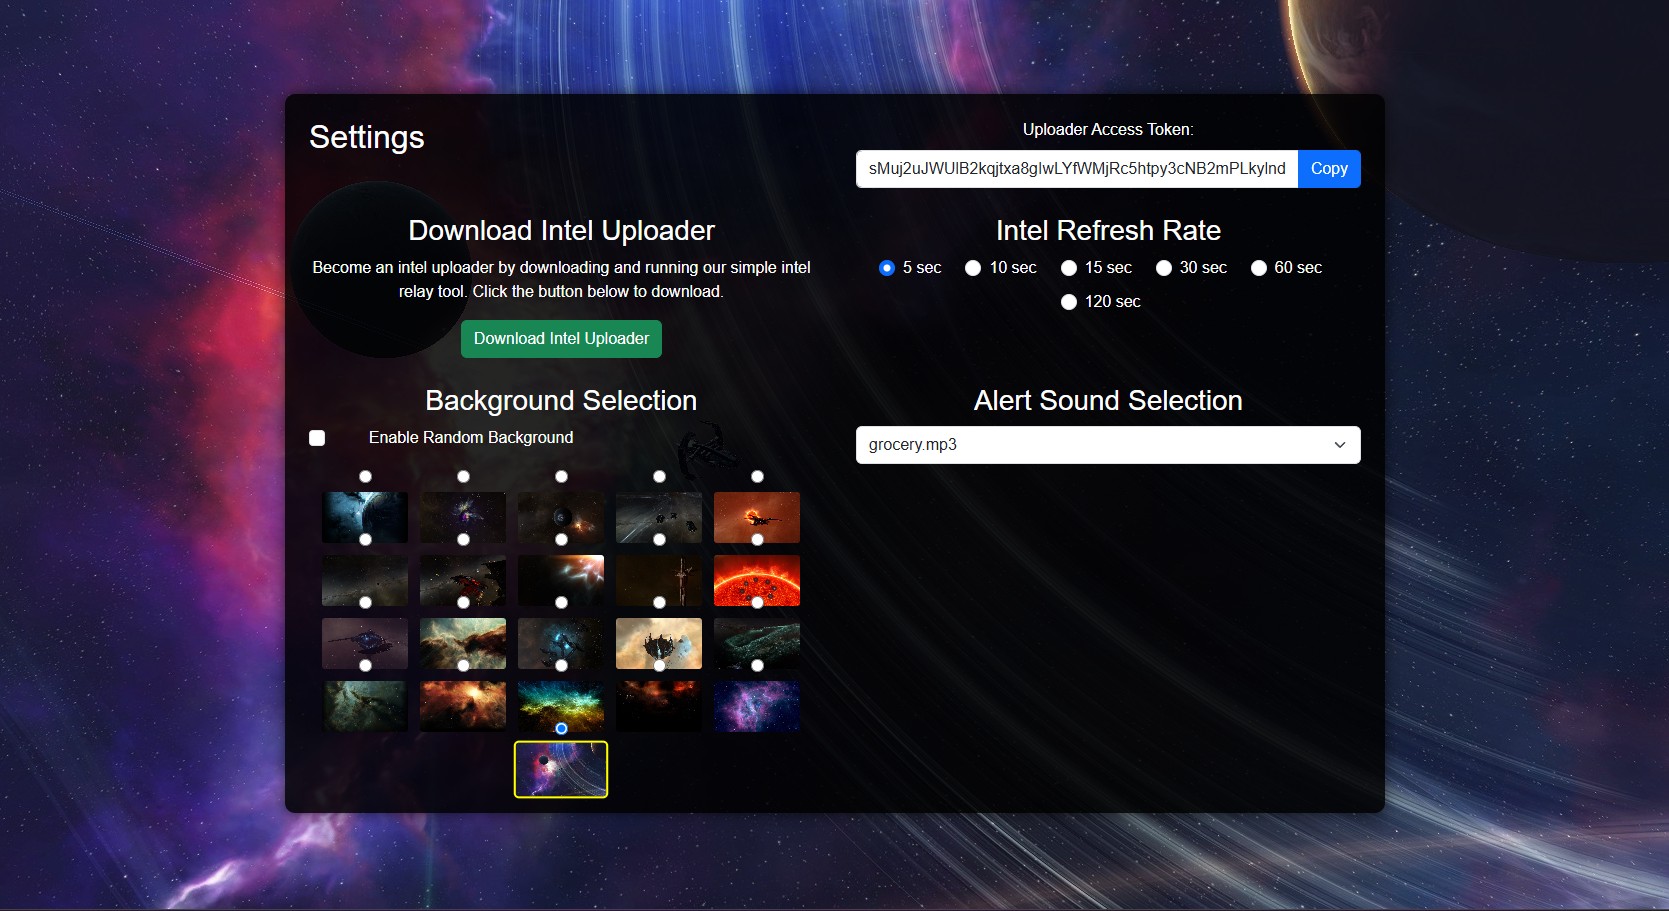
Task: Pick the 30 sec refresh option
Action: coord(1164,268)
